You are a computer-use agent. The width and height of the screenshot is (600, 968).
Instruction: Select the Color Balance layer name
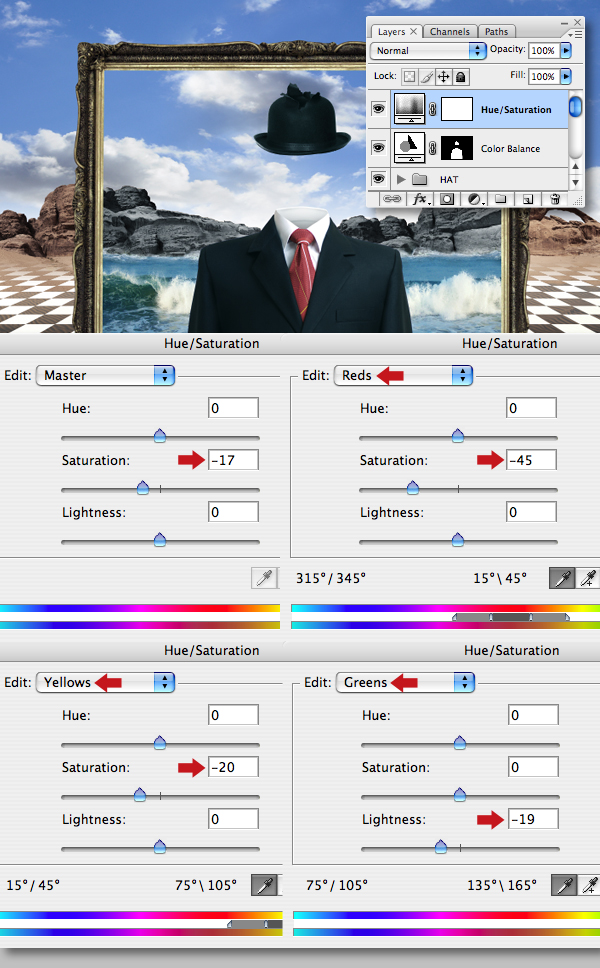tap(510, 149)
